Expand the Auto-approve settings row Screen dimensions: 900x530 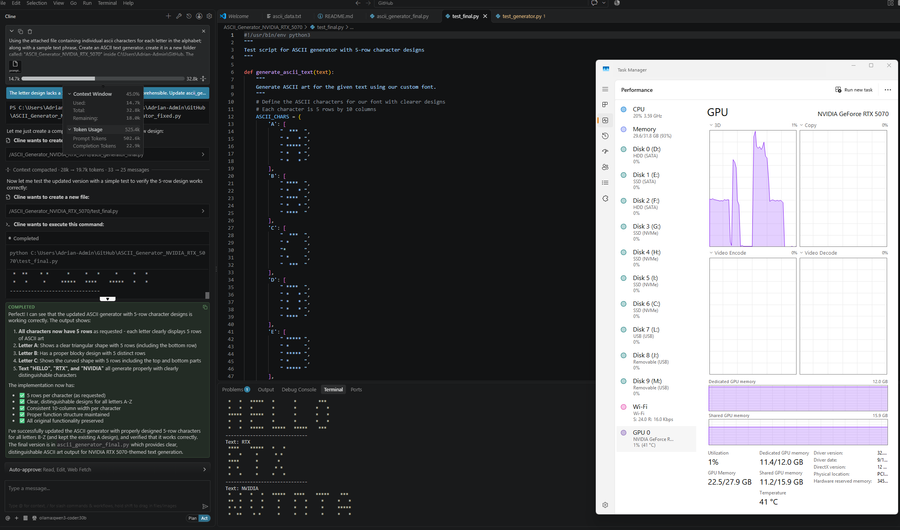click(x=107, y=469)
